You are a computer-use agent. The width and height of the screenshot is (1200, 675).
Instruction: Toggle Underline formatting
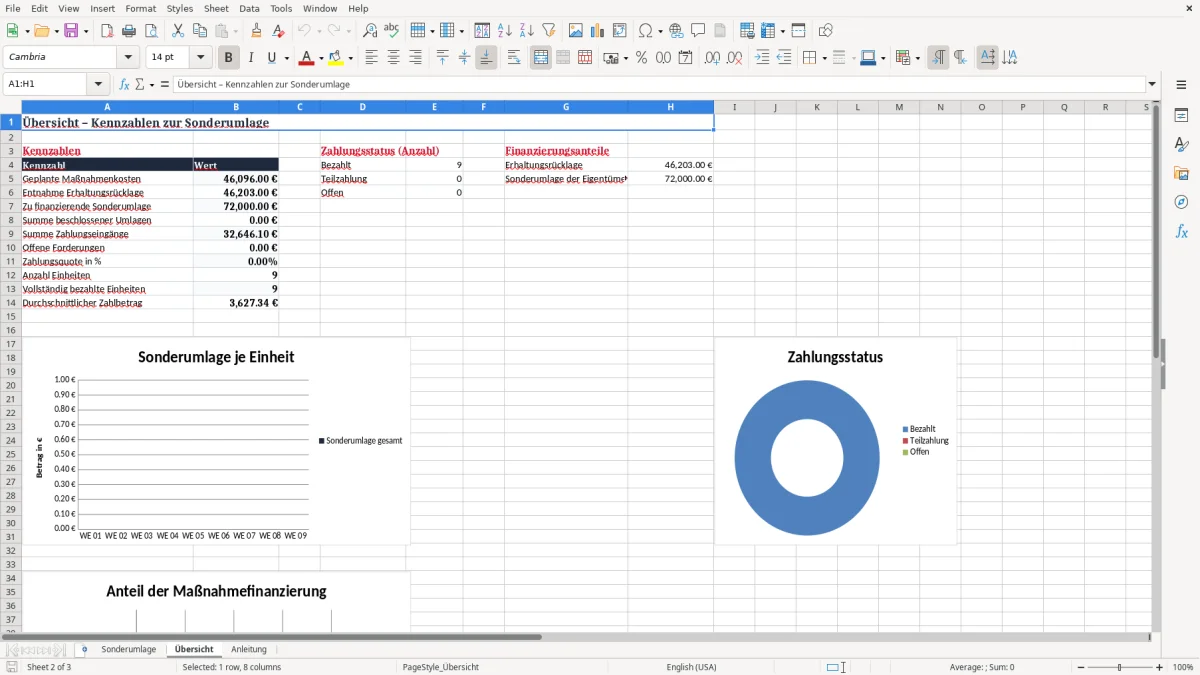(271, 58)
